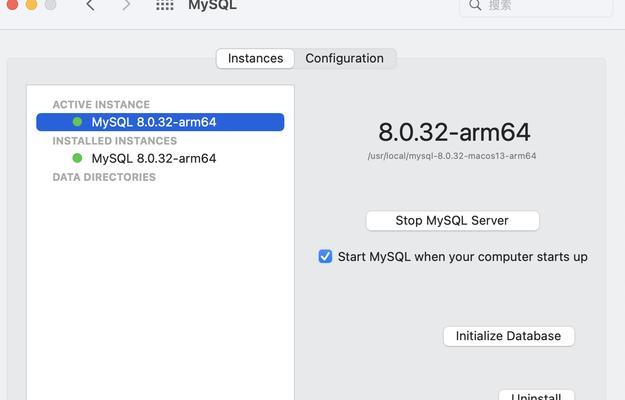
Task: Click the green status dot under Active Instance
Action: [x=77, y=122]
